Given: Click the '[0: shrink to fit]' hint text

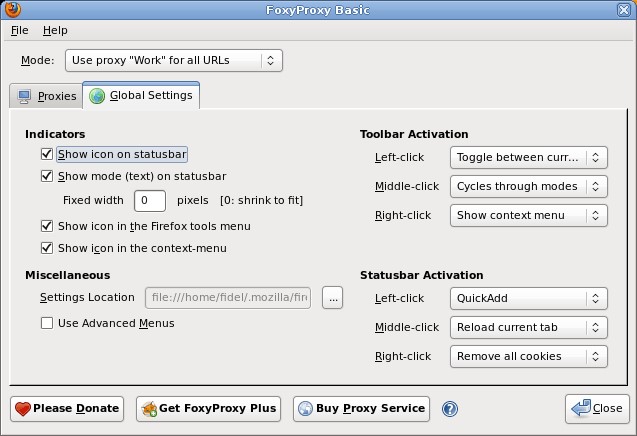Looking at the screenshot, I should tap(262, 200).
